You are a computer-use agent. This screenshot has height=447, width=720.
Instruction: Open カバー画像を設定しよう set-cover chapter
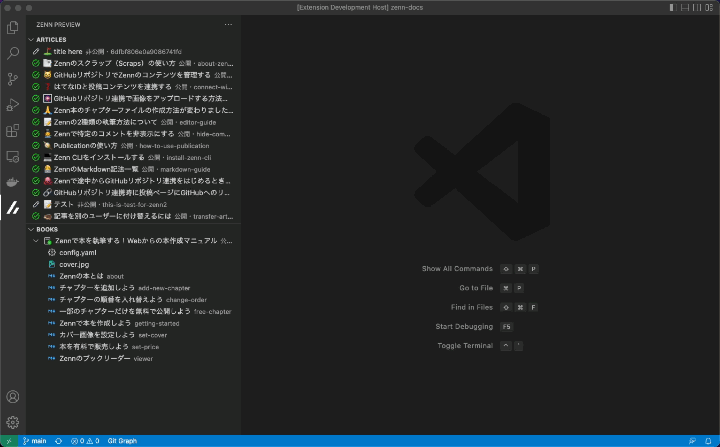tap(134, 335)
